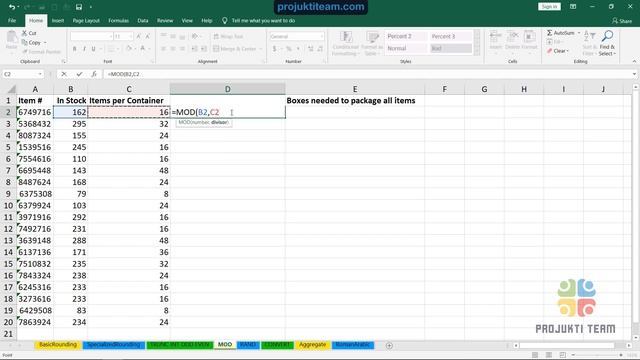Open Conditional Formatting icon
Viewport: 640px width, 360px height.
pos(346,37)
